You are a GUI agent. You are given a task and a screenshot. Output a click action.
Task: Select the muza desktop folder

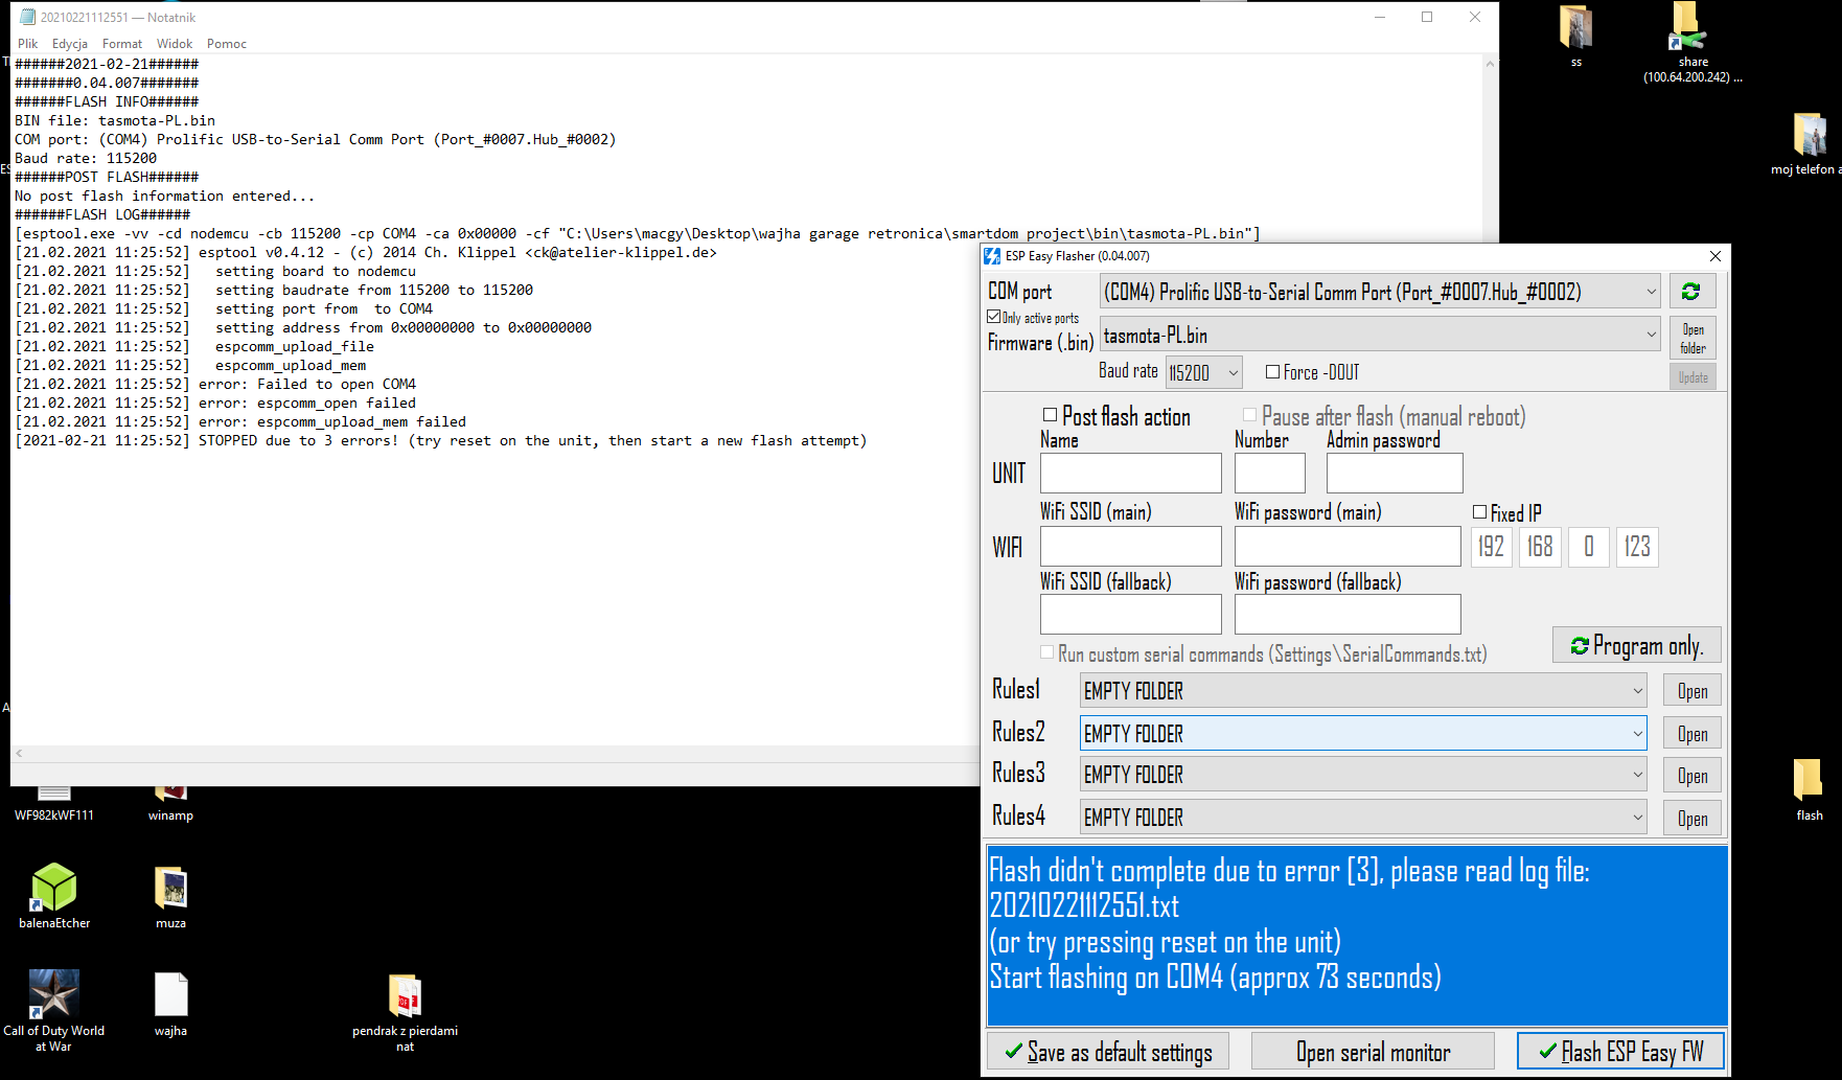click(x=171, y=897)
